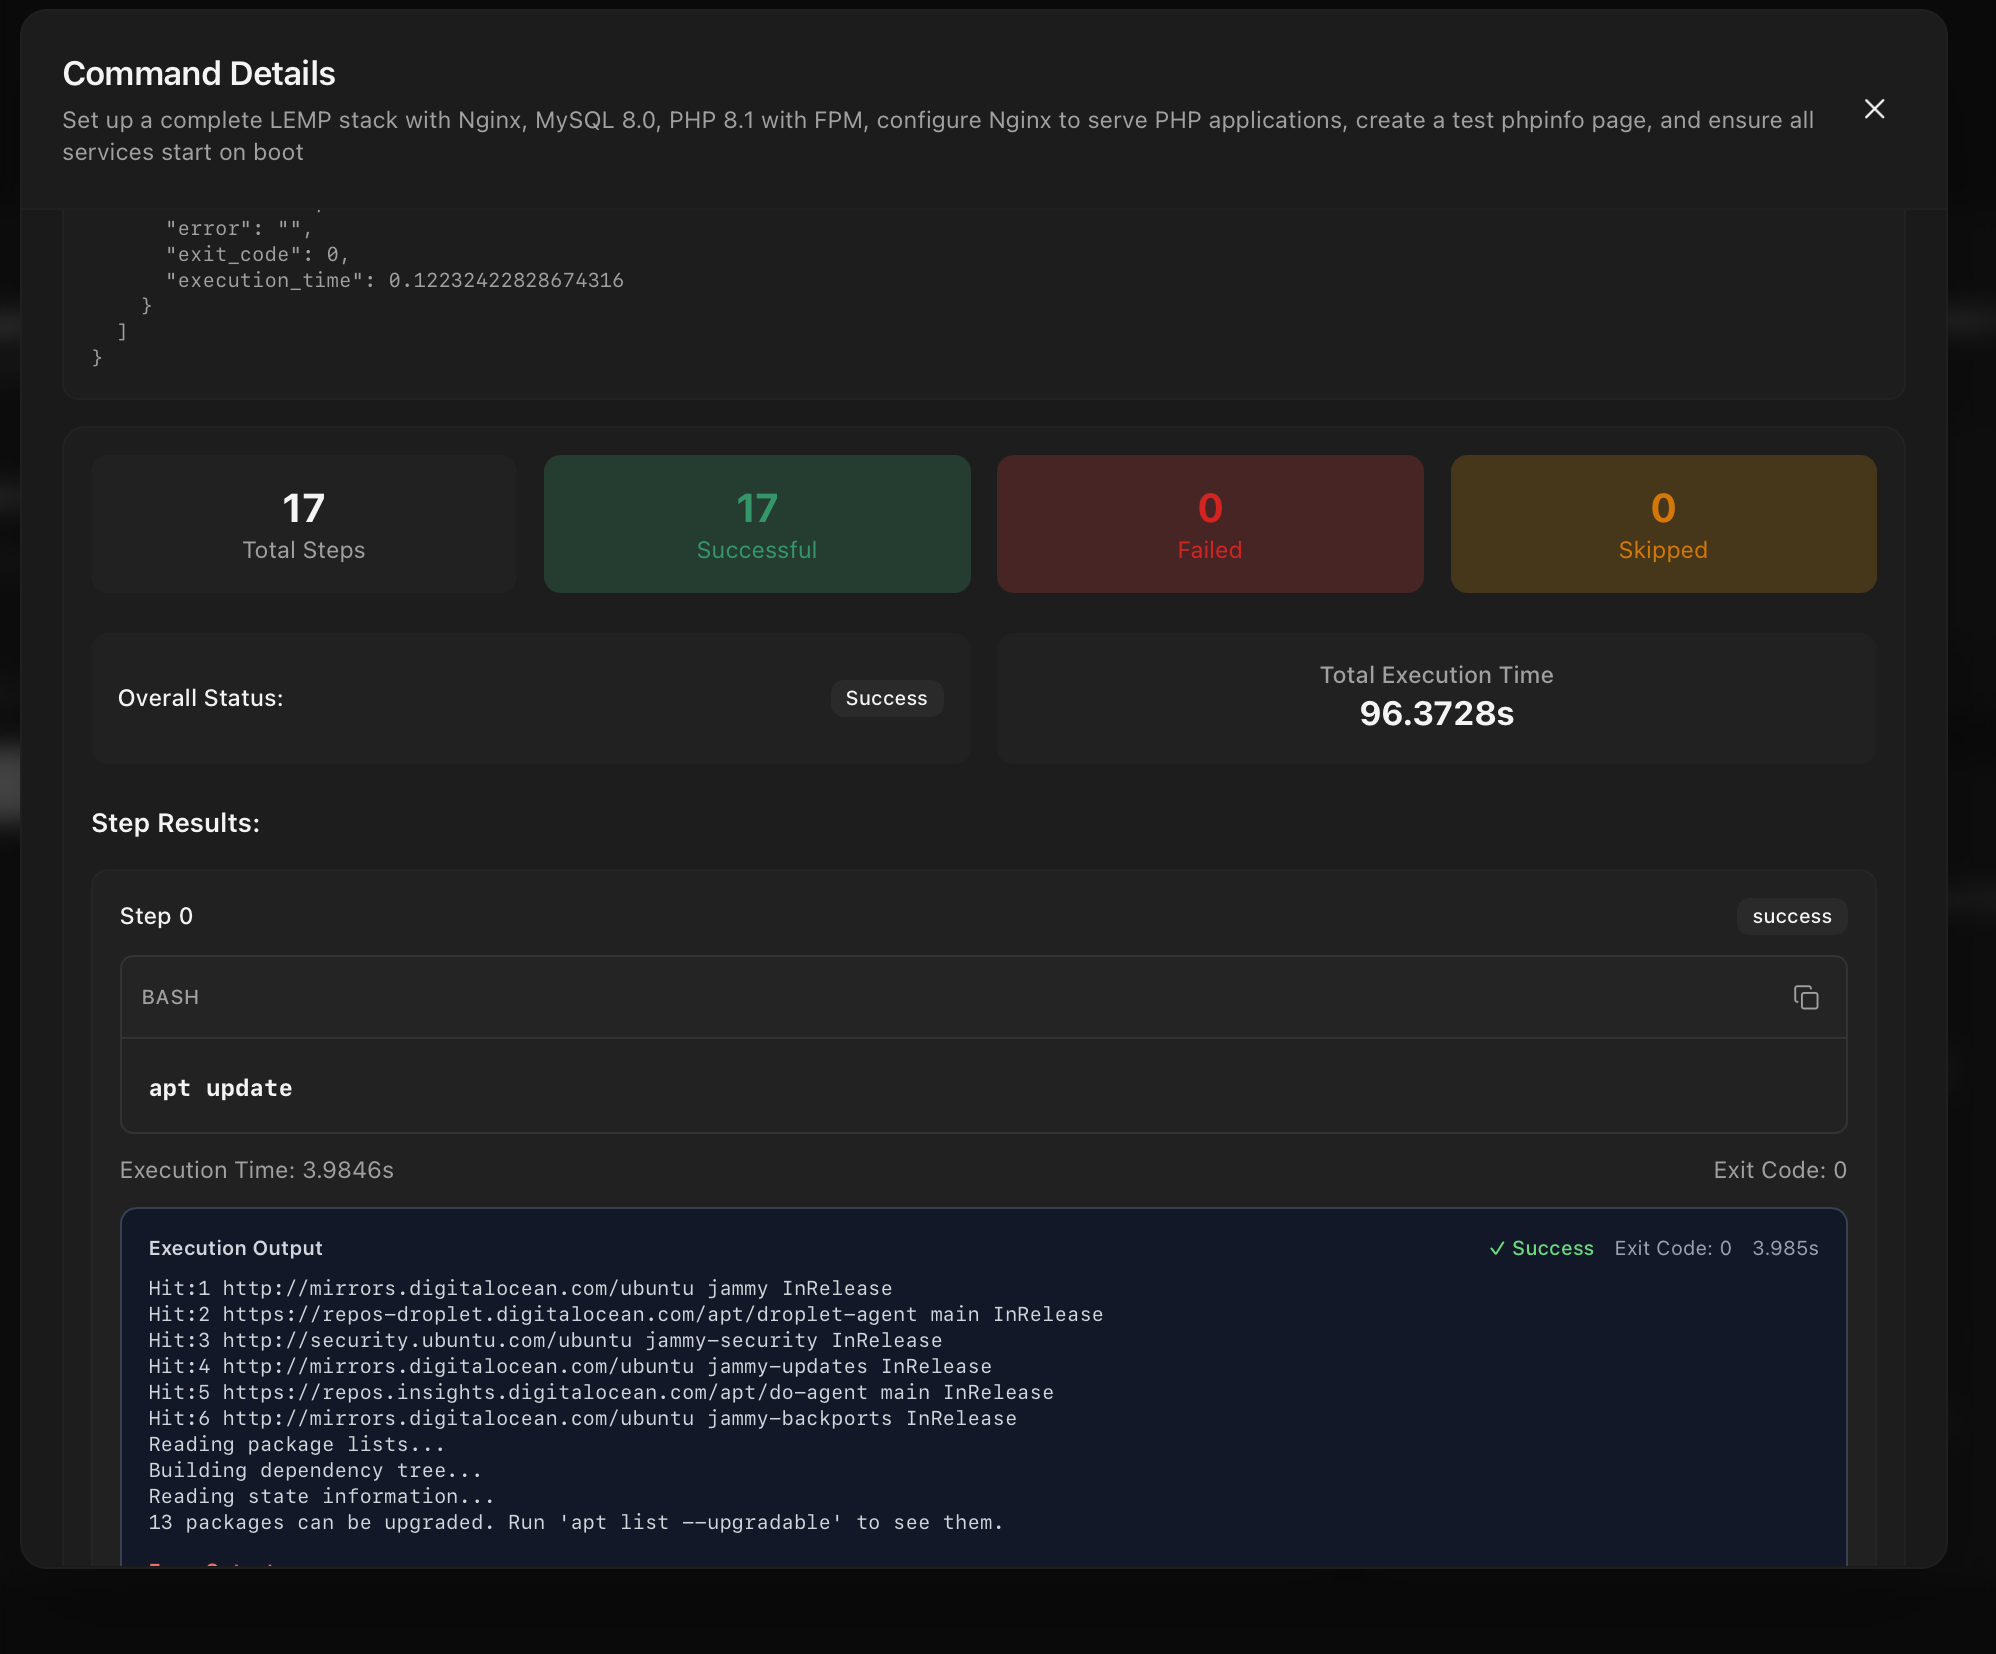Click the Execution Time 3.9846s text
Screen dimensions: 1996x1654
pyautogui.click(x=256, y=1170)
